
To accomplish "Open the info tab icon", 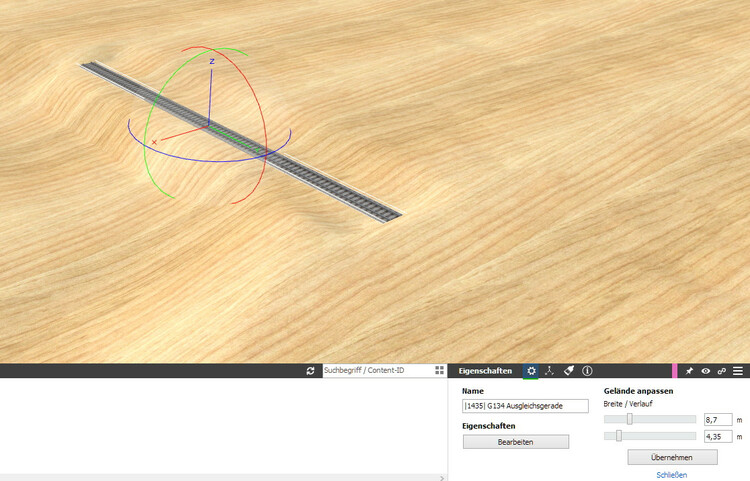I will click(587, 371).
